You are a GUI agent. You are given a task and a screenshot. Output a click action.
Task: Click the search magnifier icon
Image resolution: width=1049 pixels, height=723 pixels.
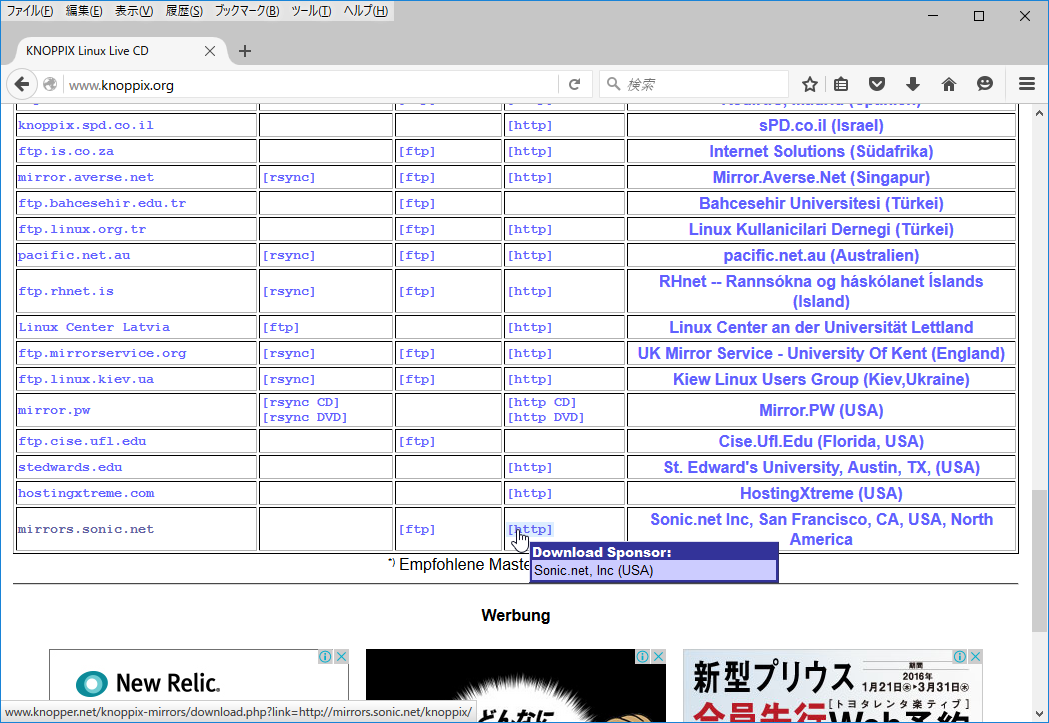[x=613, y=84]
